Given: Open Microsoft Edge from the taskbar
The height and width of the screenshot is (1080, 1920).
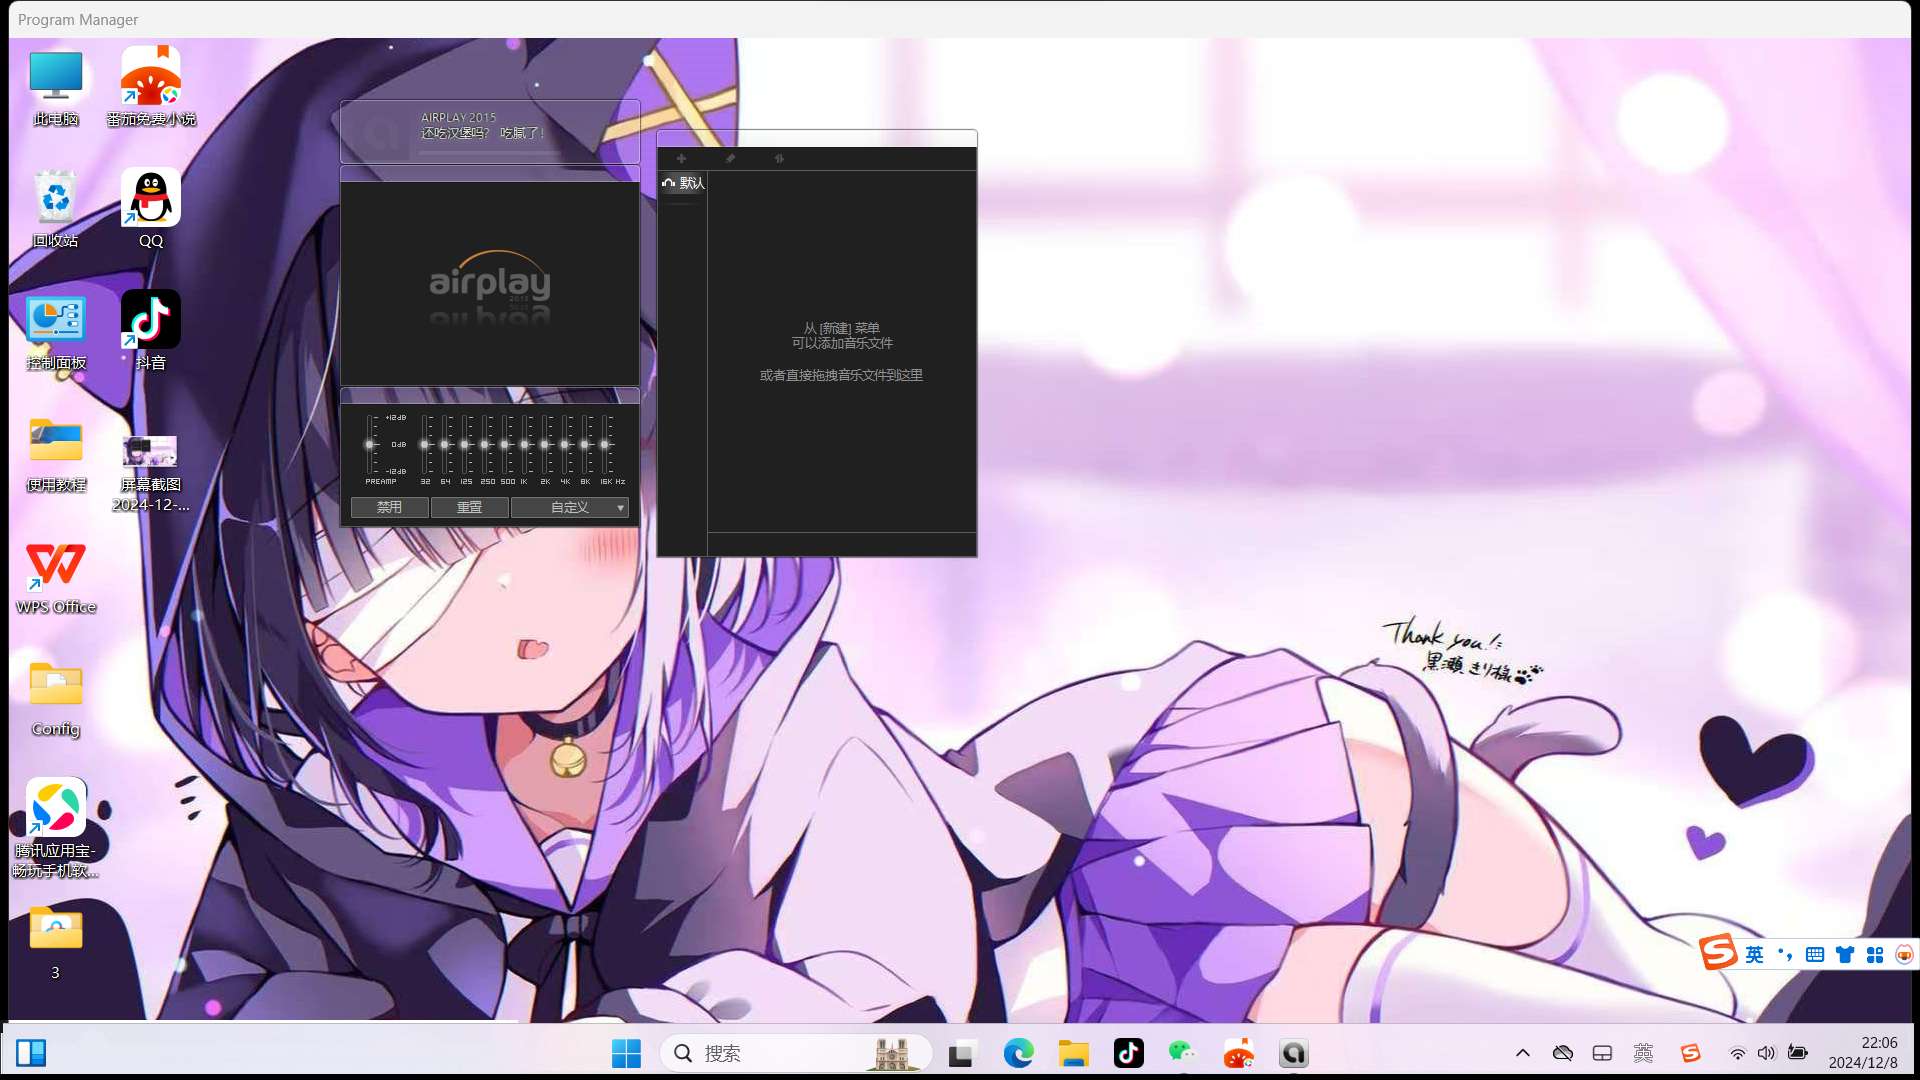Looking at the screenshot, I should [1018, 1053].
